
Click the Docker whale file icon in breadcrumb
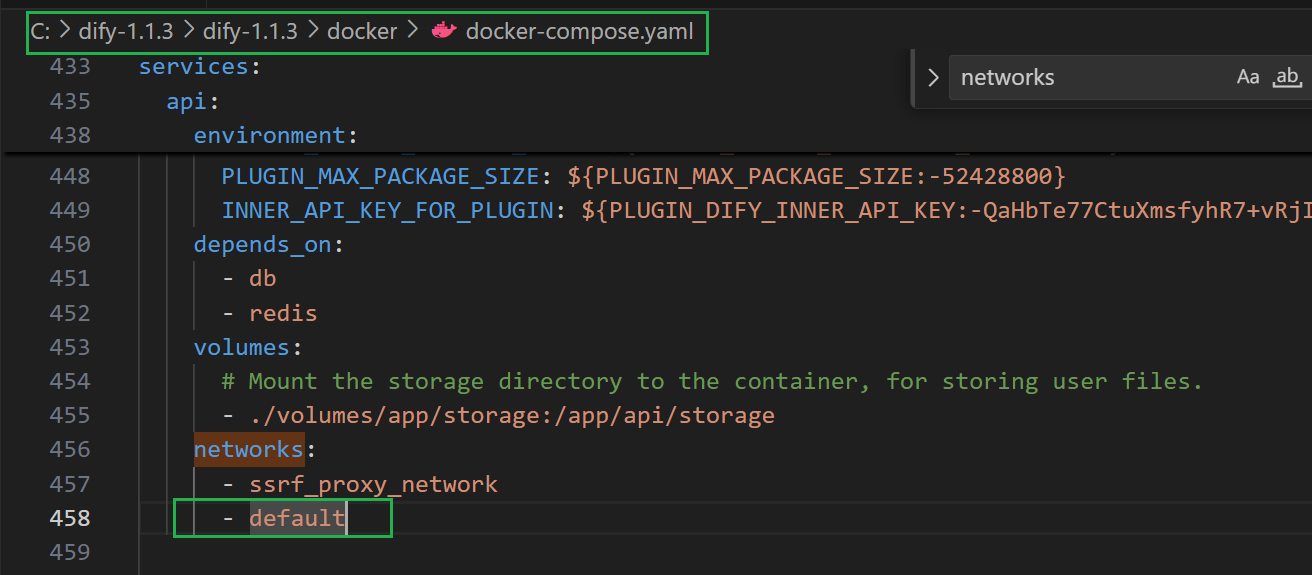tap(444, 31)
